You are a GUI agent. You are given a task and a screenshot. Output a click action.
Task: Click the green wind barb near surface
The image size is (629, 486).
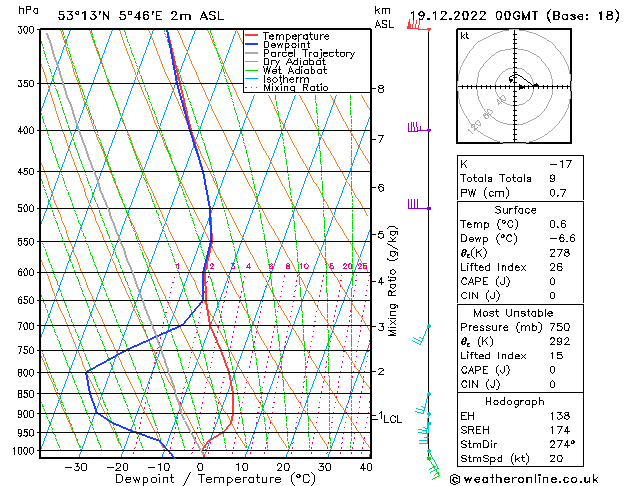[433, 468]
